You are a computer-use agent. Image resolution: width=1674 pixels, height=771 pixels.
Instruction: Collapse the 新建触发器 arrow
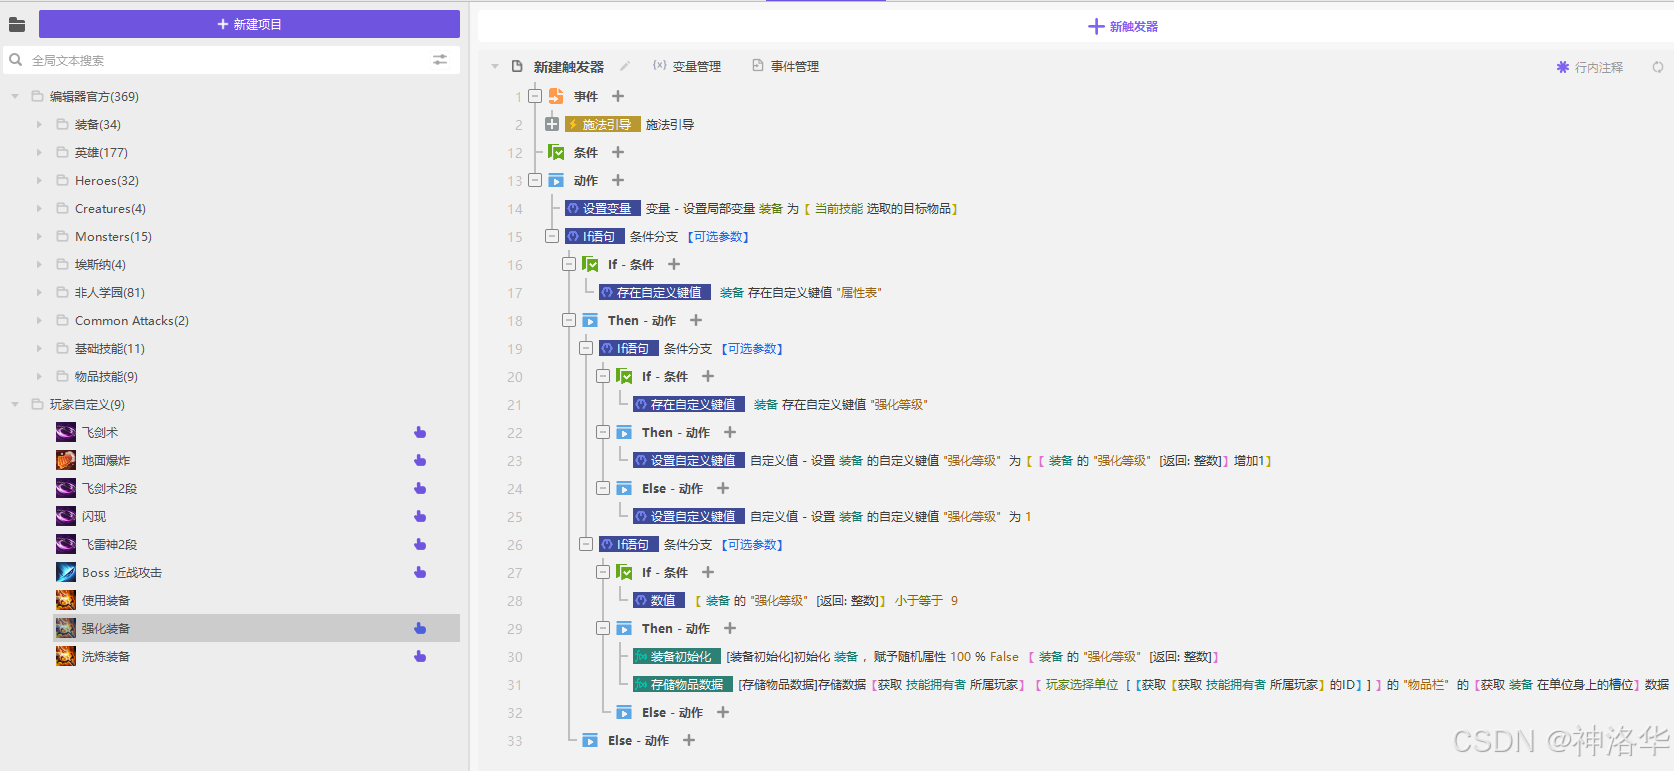(x=494, y=67)
